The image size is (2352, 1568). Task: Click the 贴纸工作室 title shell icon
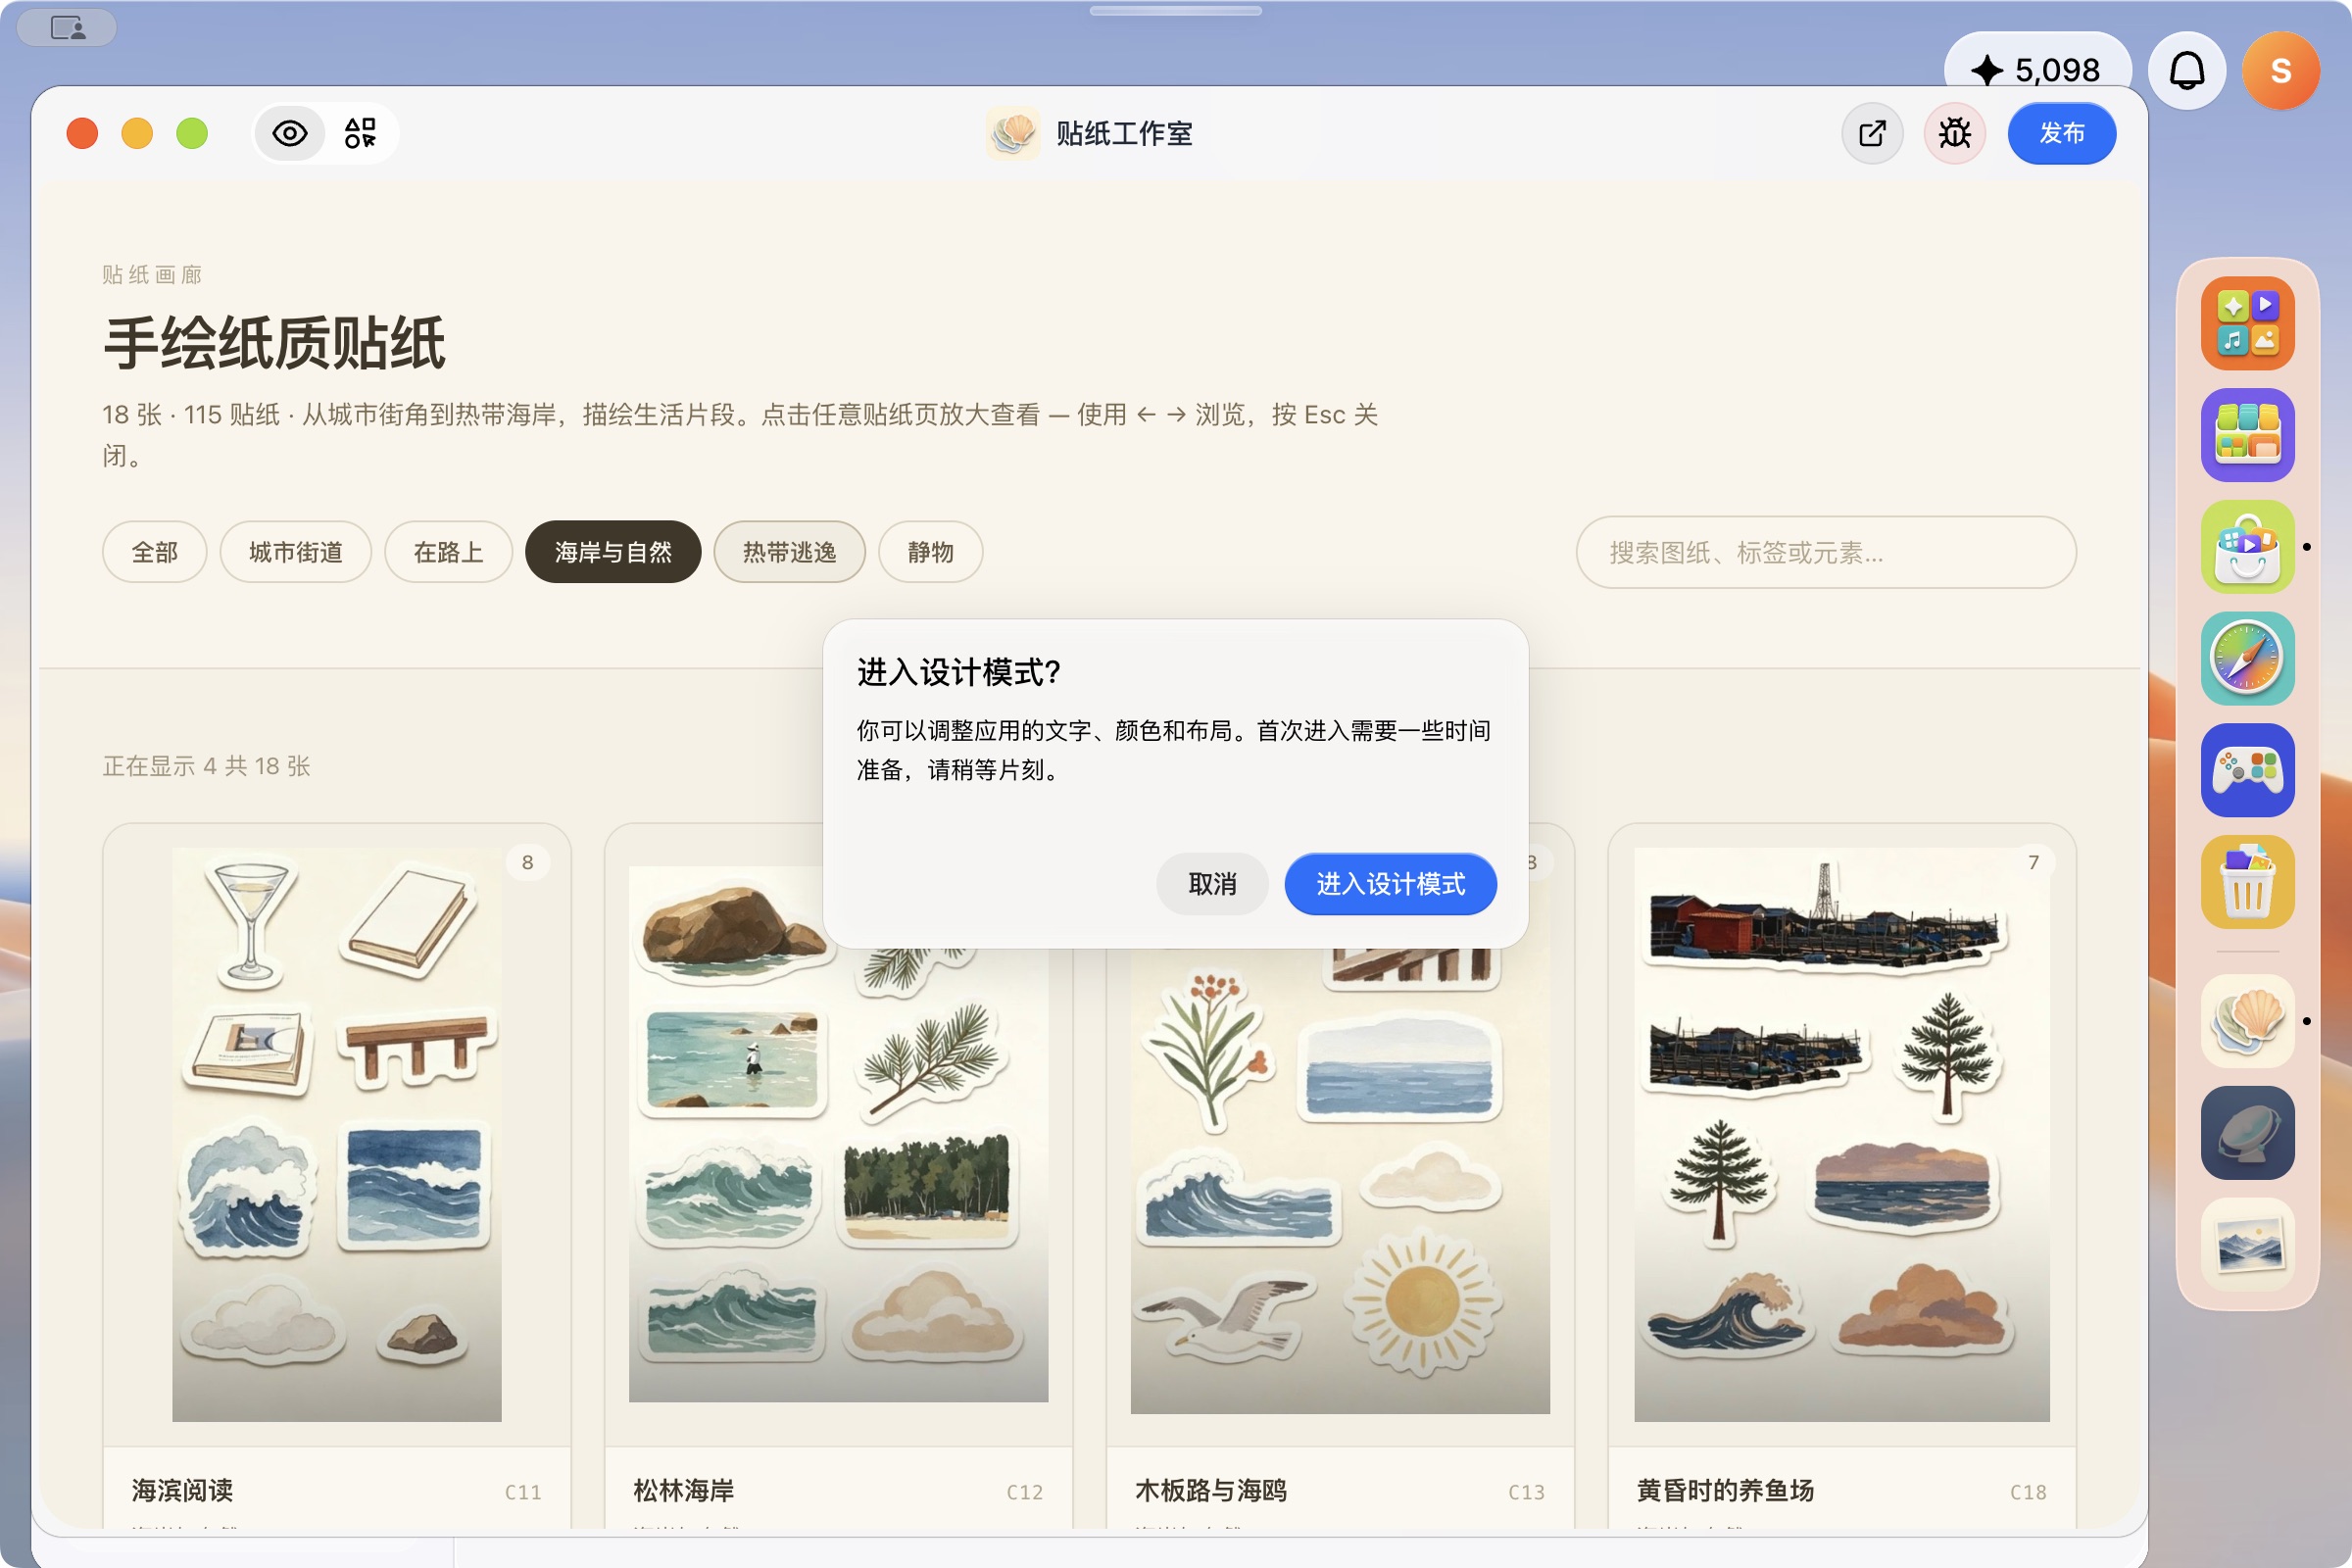click(x=1013, y=133)
